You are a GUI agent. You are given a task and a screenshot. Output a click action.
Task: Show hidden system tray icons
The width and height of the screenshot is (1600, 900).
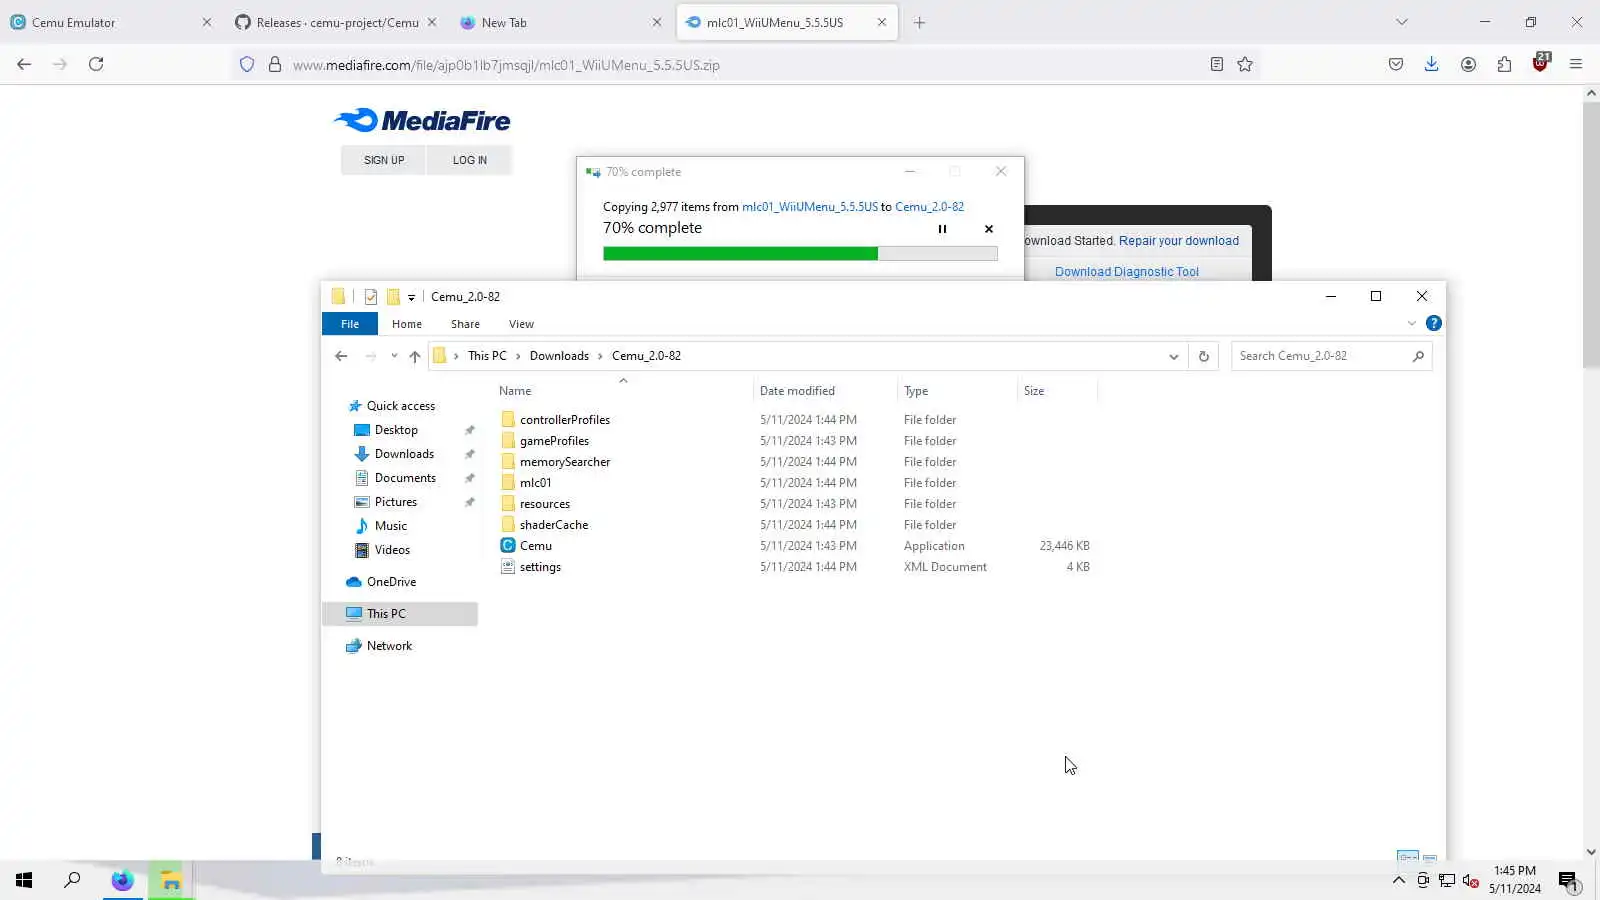[1399, 880]
